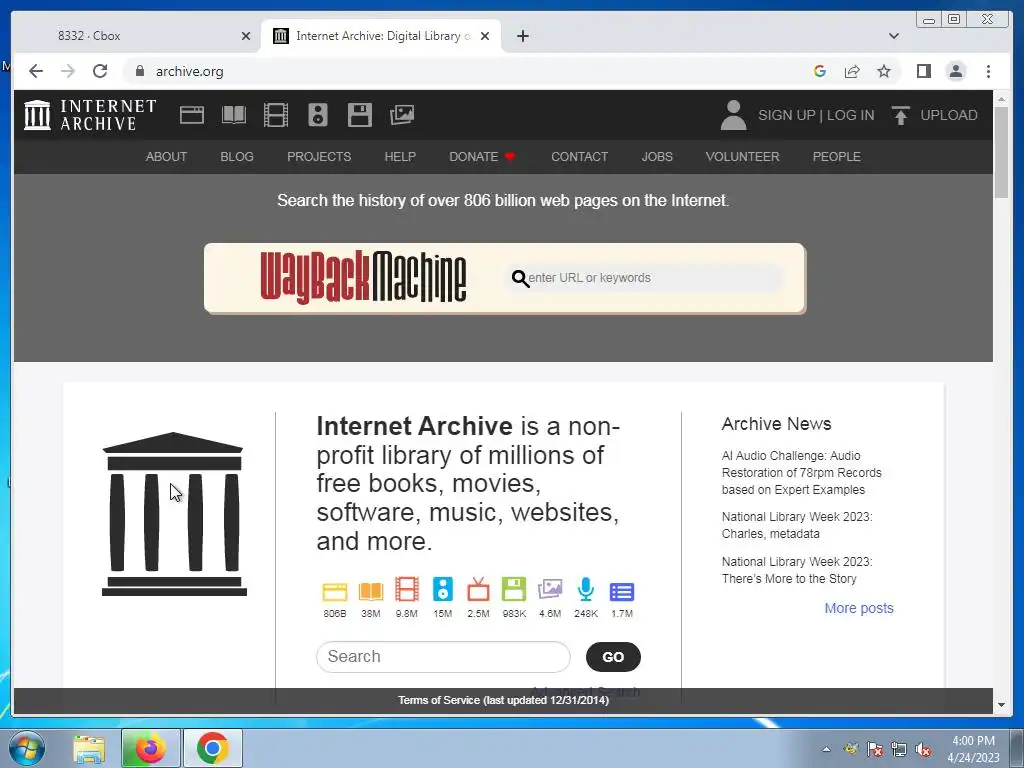
Task: Click the Terms of Service banner text
Action: pyautogui.click(x=503, y=700)
